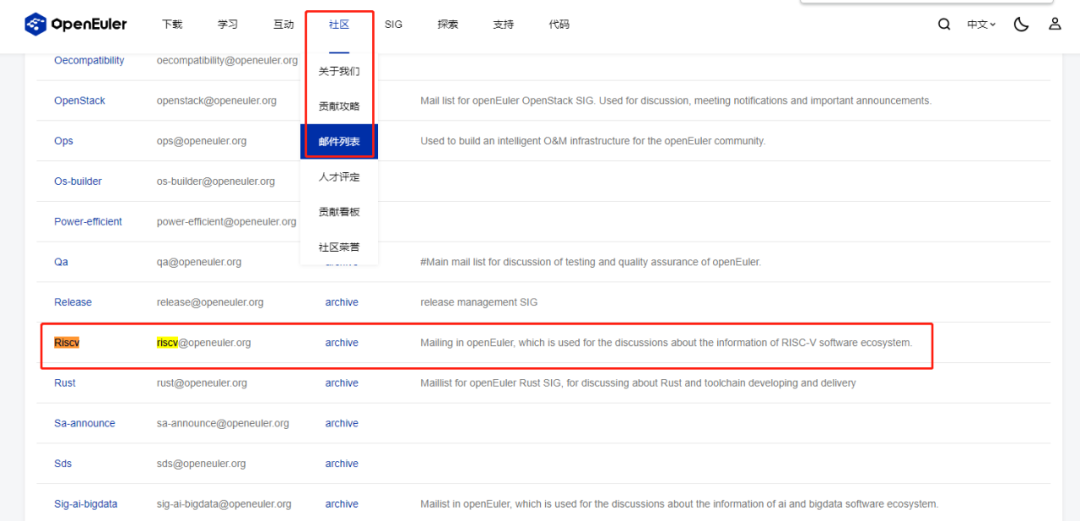The image size is (1080, 521).
Task: Open the 社区 navigation menu
Action: click(339, 24)
